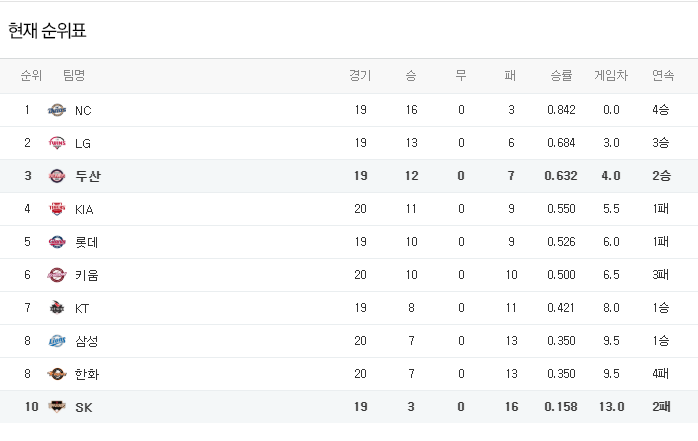Click NC's 0.842 win rate cell

(x=561, y=110)
